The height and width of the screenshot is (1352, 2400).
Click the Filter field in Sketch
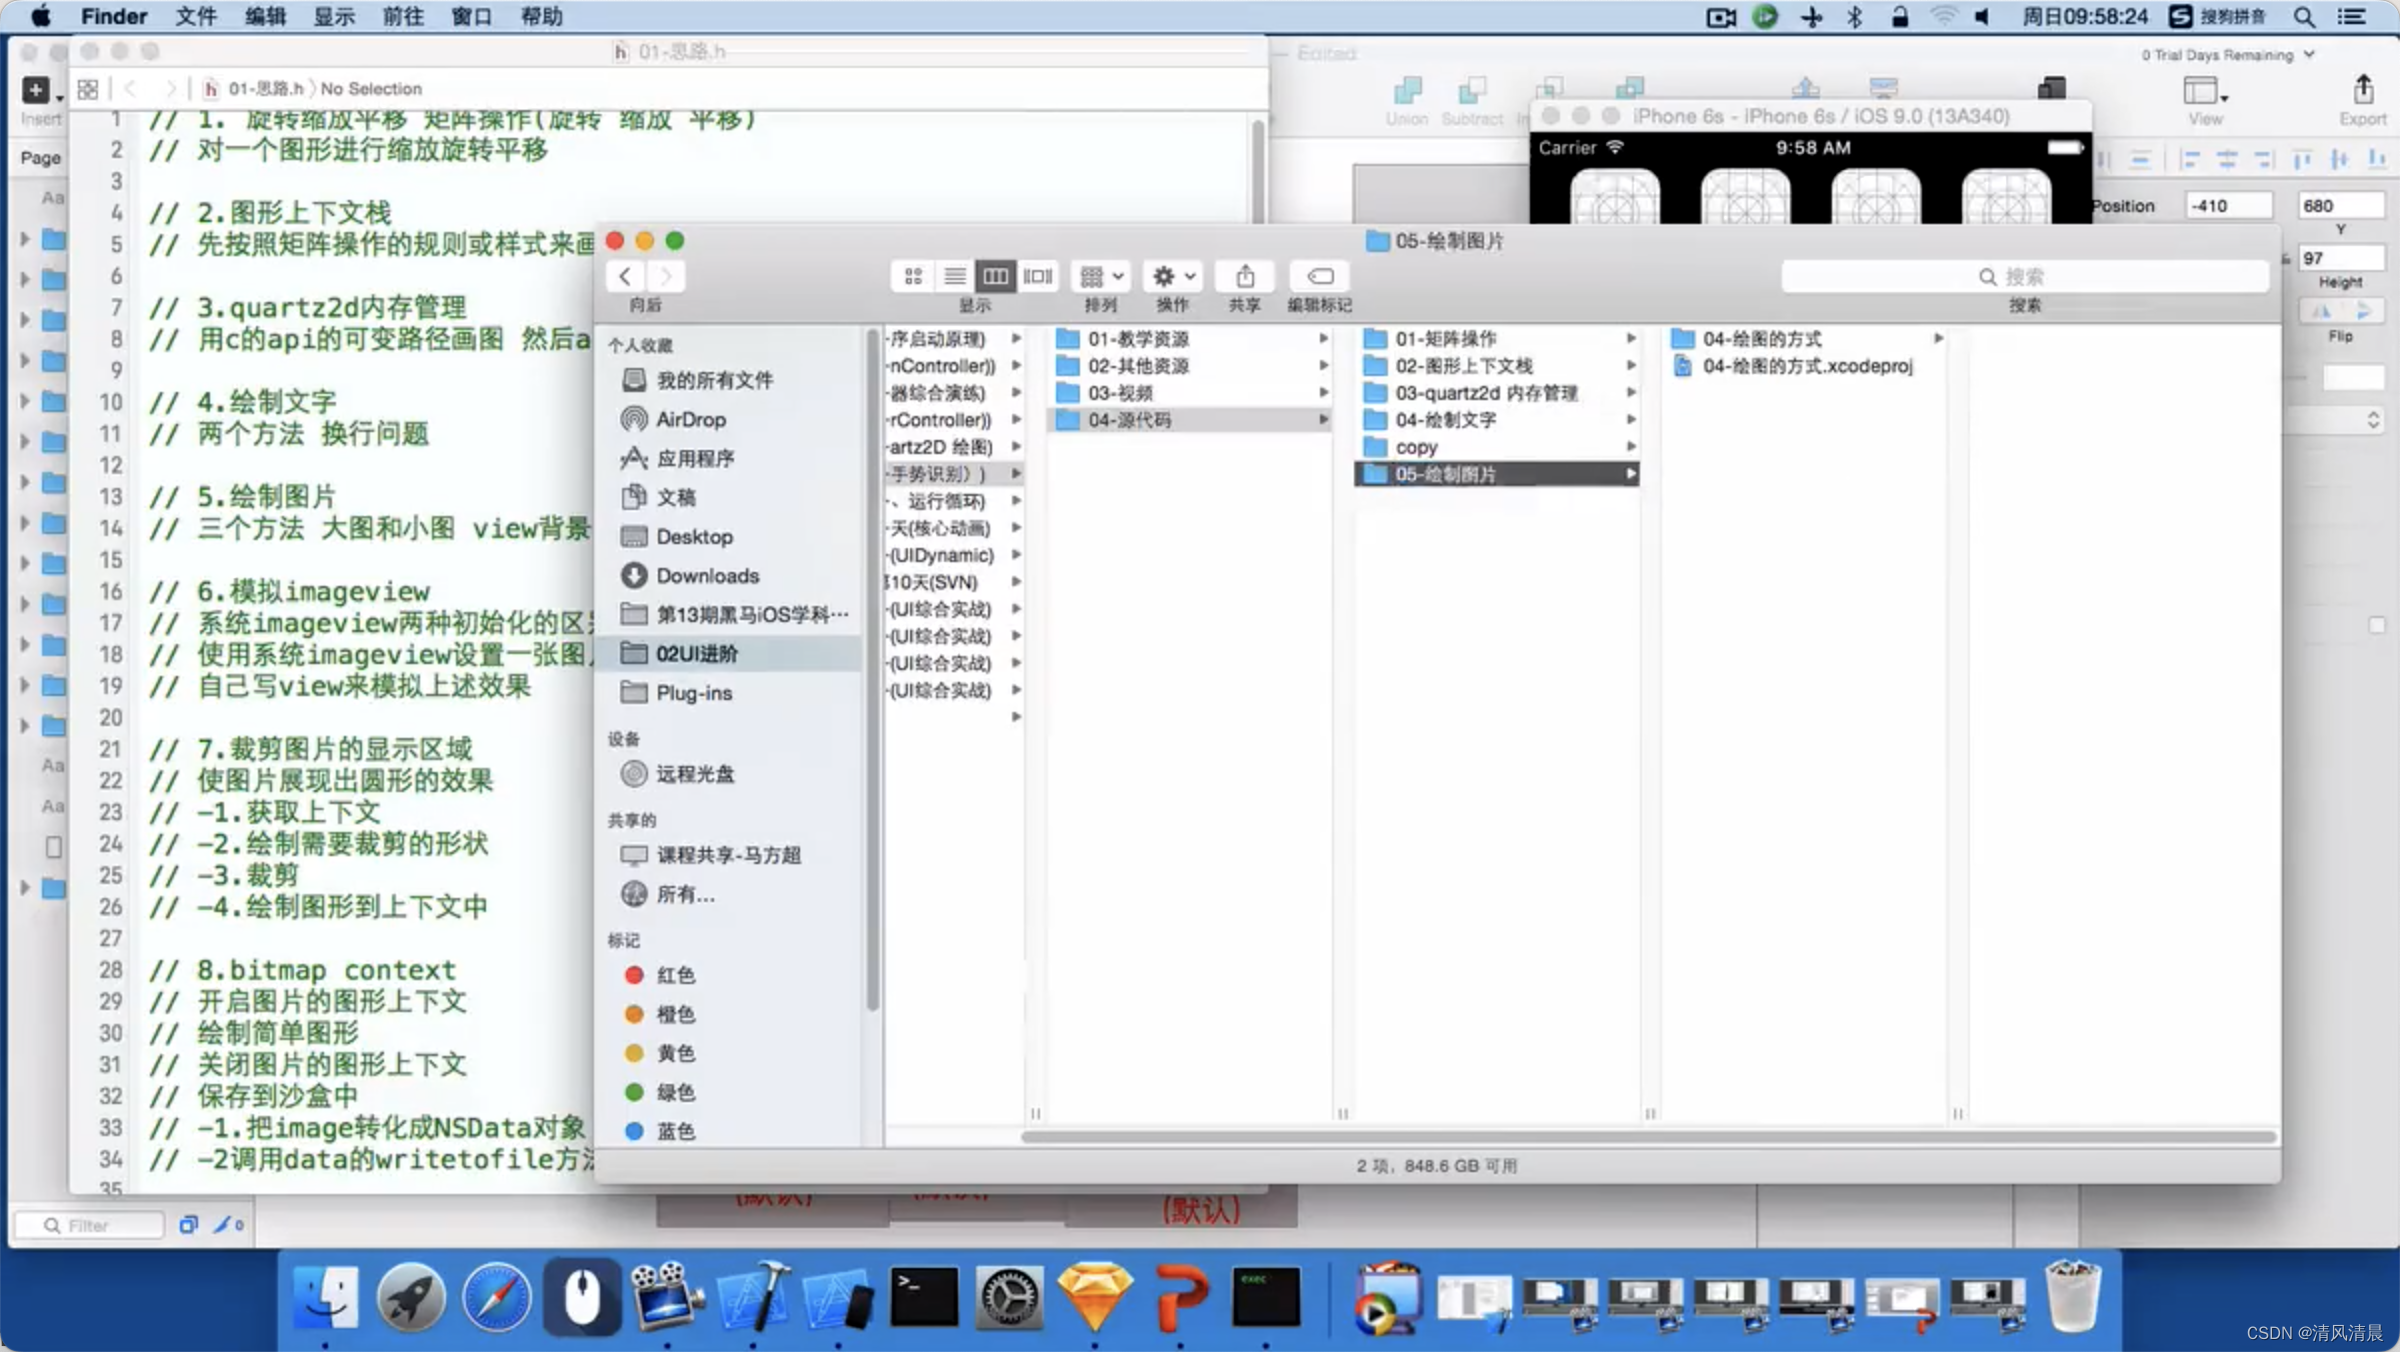click(x=89, y=1225)
